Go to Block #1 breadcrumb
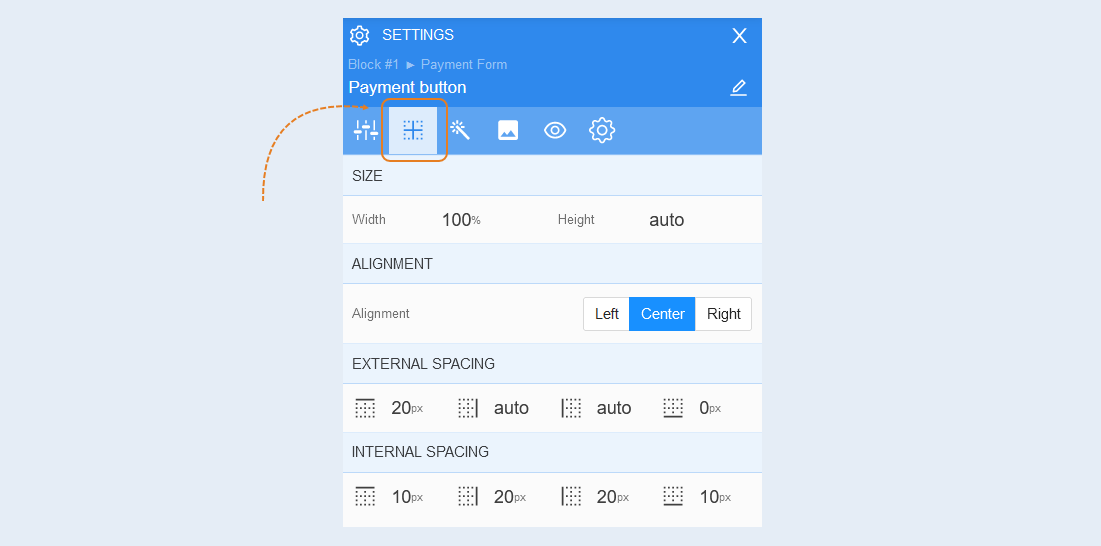 click(x=374, y=65)
